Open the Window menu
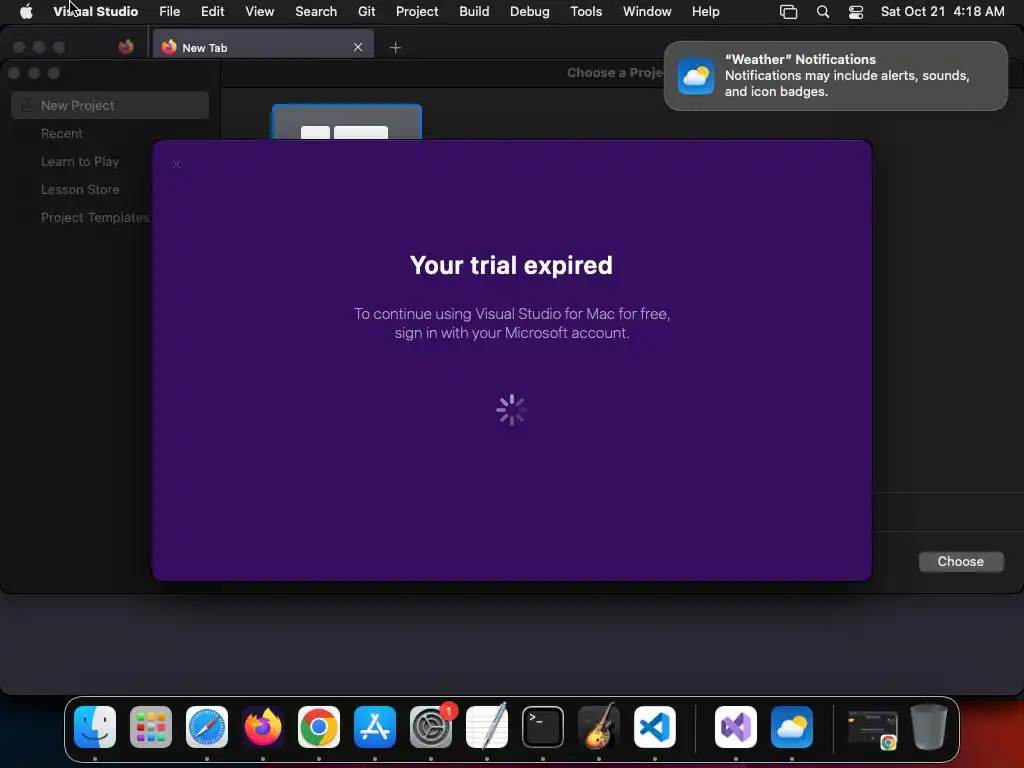 pos(647,11)
